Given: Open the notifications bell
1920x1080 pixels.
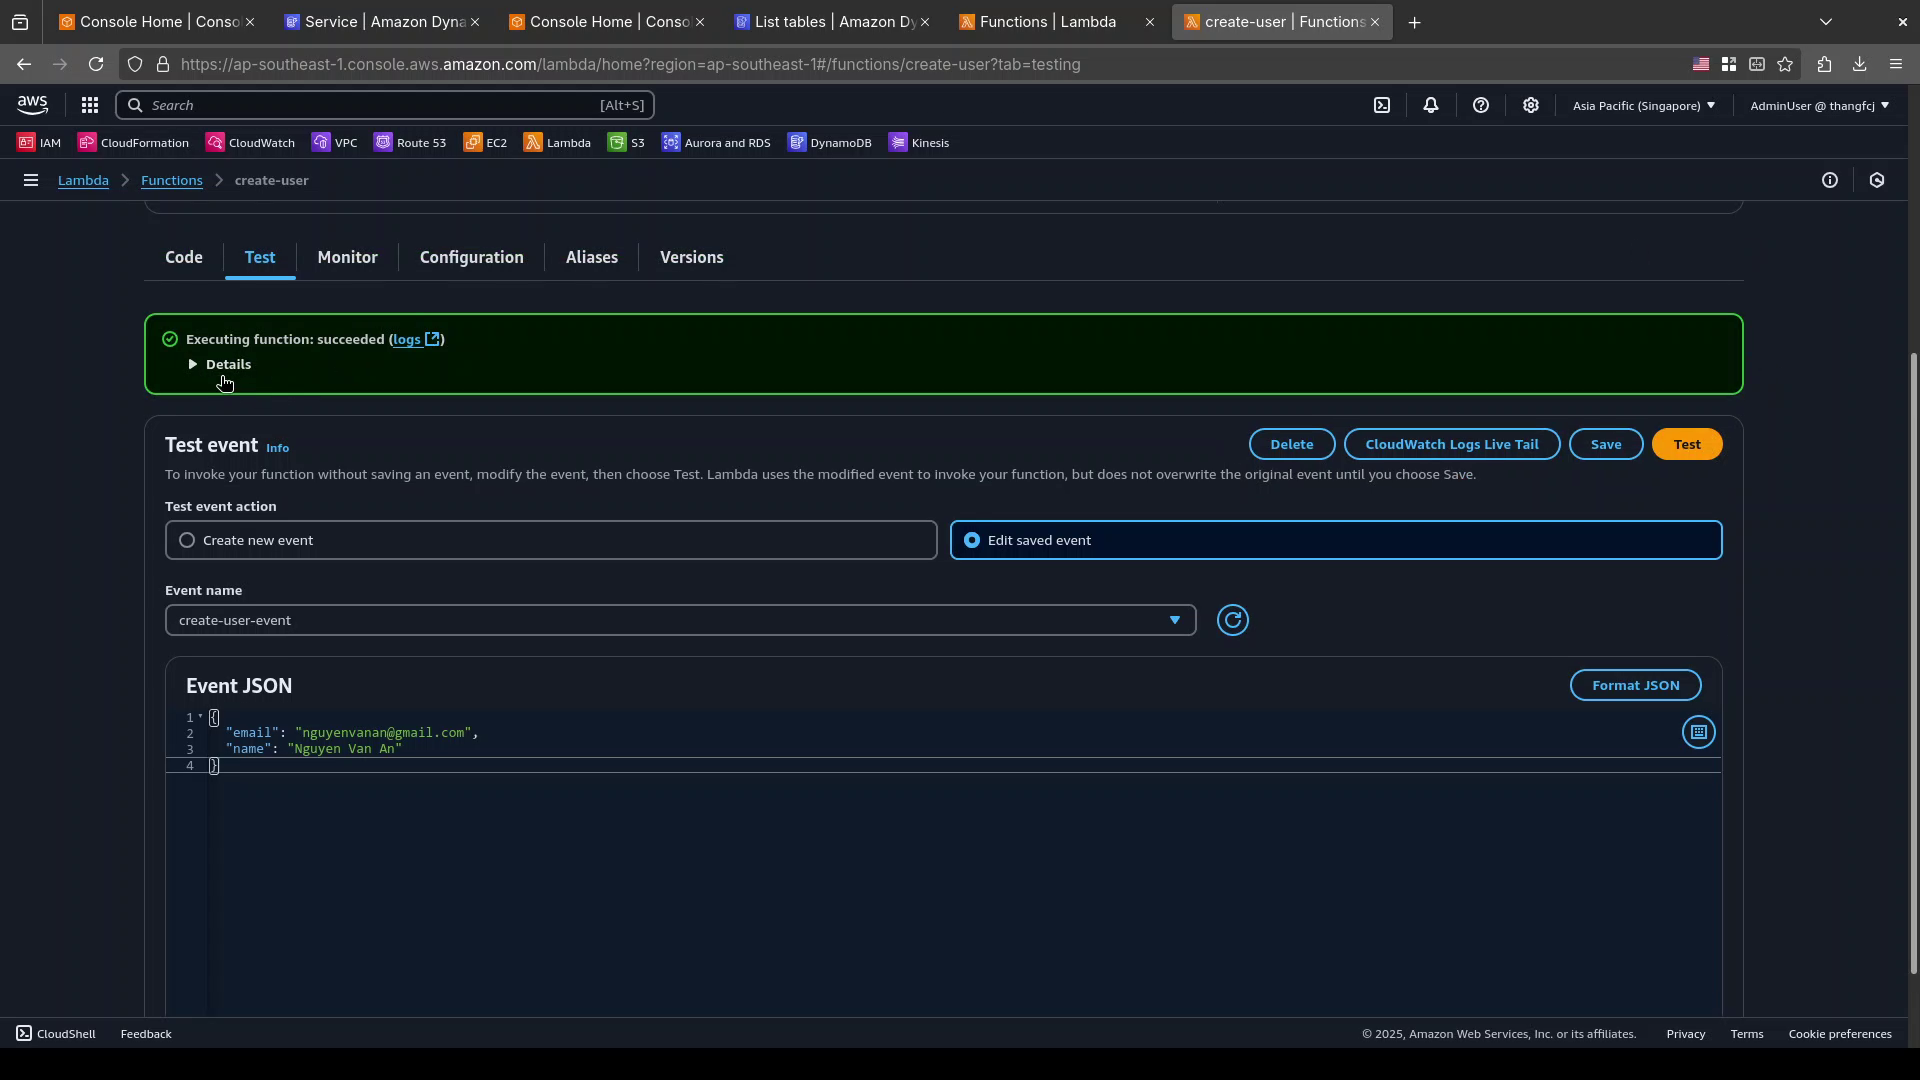Looking at the screenshot, I should click(1431, 105).
